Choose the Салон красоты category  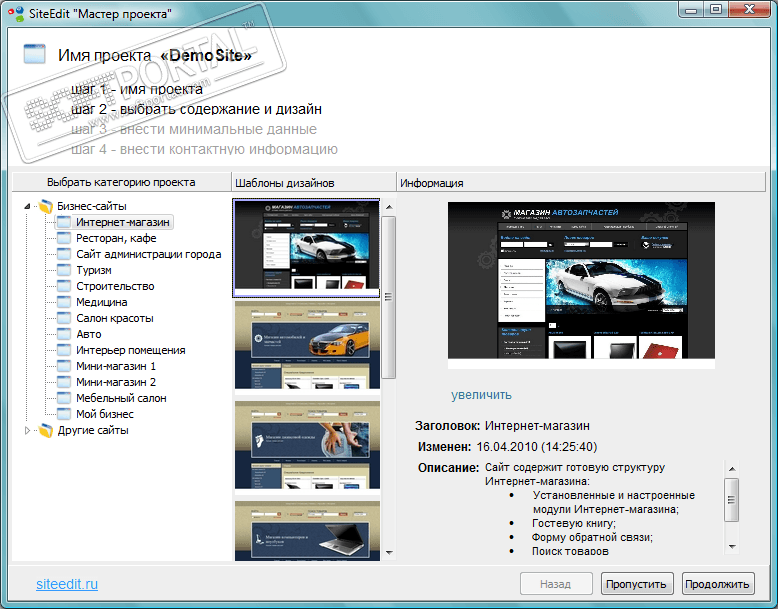point(115,318)
